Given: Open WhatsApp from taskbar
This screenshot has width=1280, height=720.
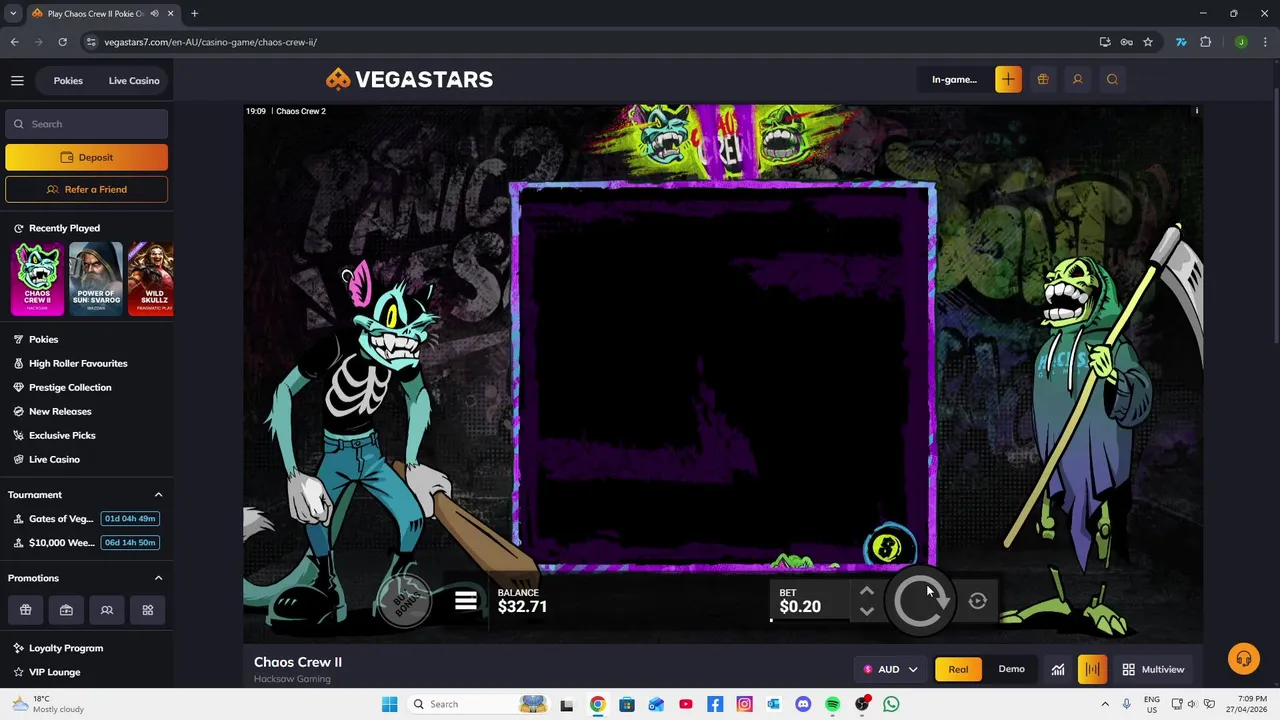Looking at the screenshot, I should click(x=891, y=704).
